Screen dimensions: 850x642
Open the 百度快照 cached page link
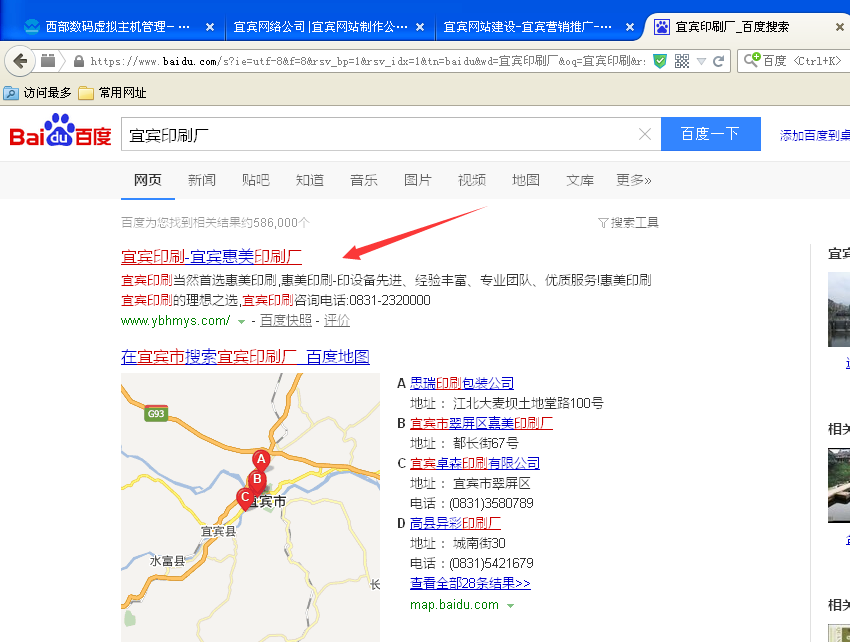pos(286,320)
